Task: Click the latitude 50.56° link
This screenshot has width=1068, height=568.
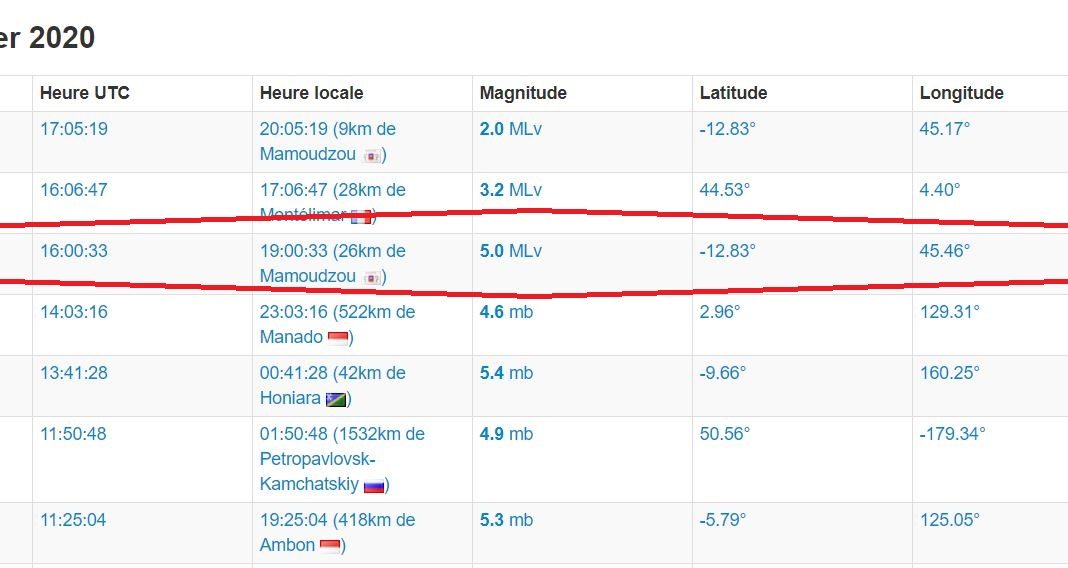Action: (725, 433)
